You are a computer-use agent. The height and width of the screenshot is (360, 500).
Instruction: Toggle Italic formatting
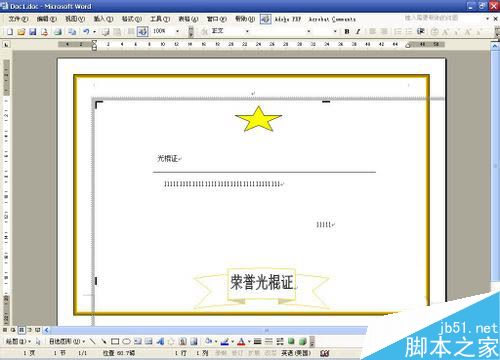(x=358, y=32)
